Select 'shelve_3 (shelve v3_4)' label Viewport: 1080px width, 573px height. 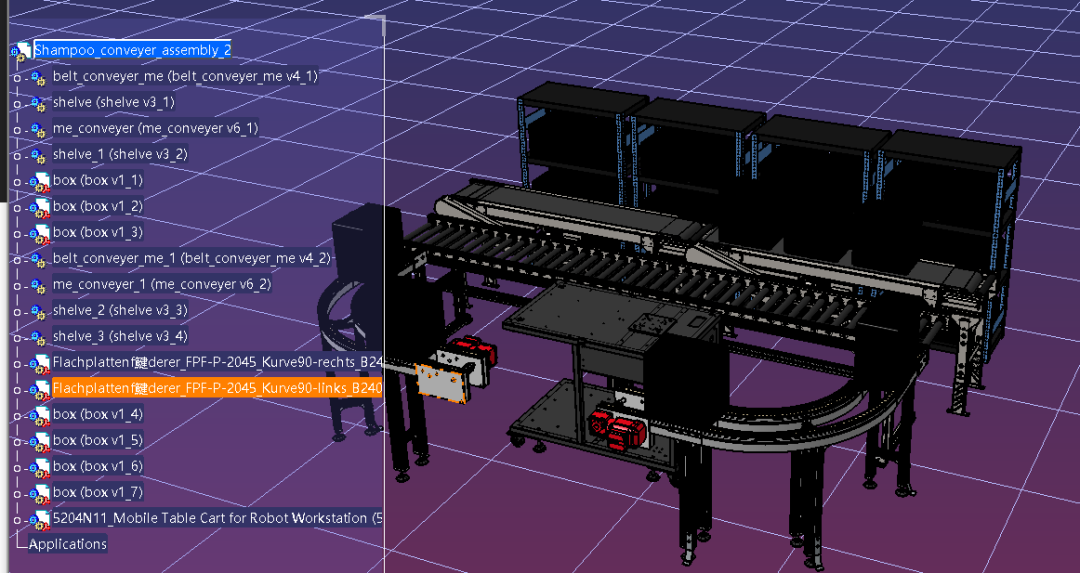click(120, 336)
